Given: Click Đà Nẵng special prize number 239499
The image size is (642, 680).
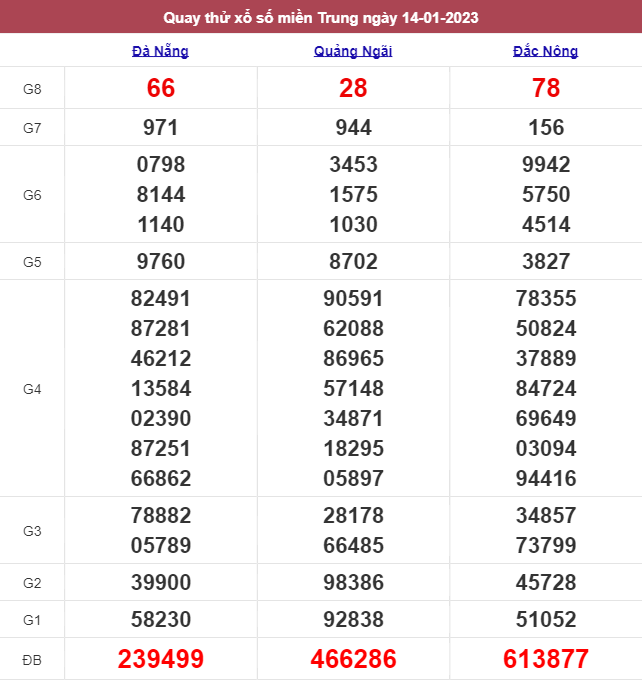Looking at the screenshot, I should tap(160, 659).
